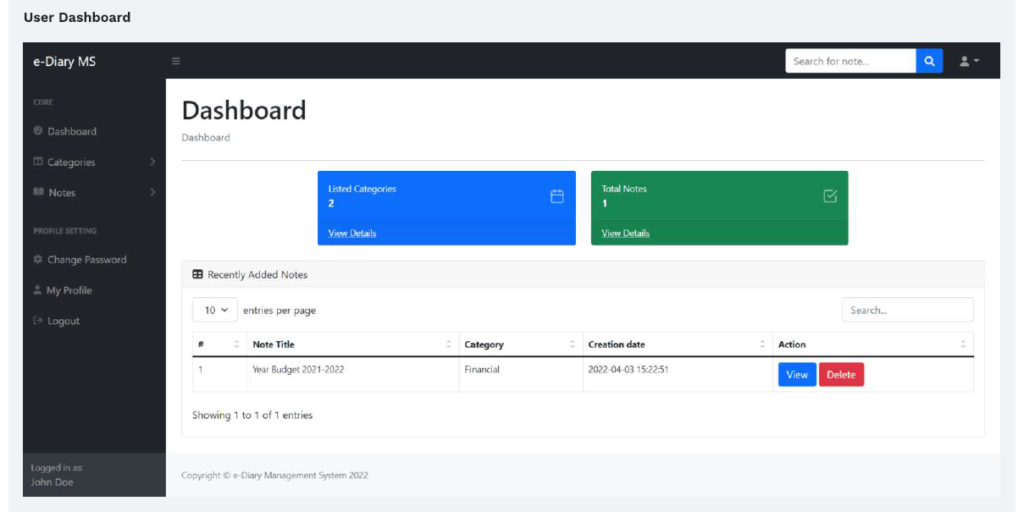Viewport: 1024px width, 512px height.
Task: Click the checkmark icon on Total Notes card
Action: coord(829,196)
